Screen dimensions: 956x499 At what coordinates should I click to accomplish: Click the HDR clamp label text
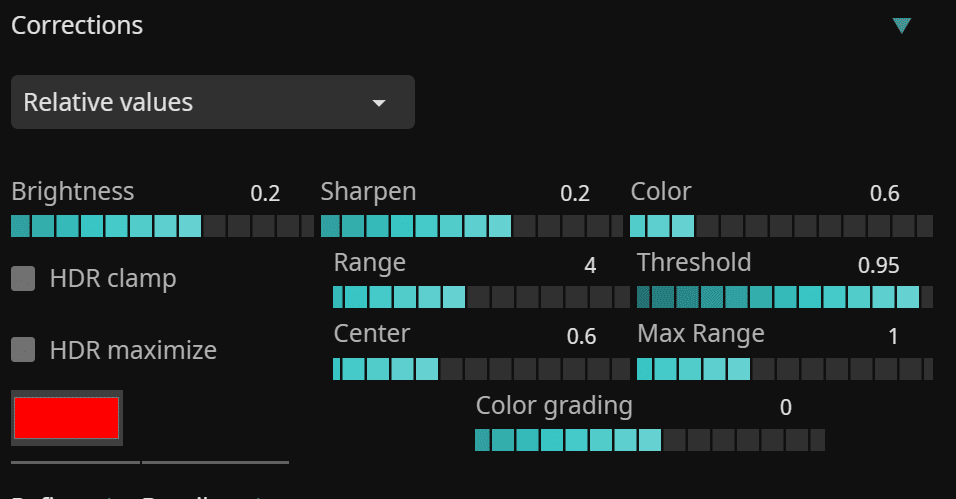coord(113,279)
